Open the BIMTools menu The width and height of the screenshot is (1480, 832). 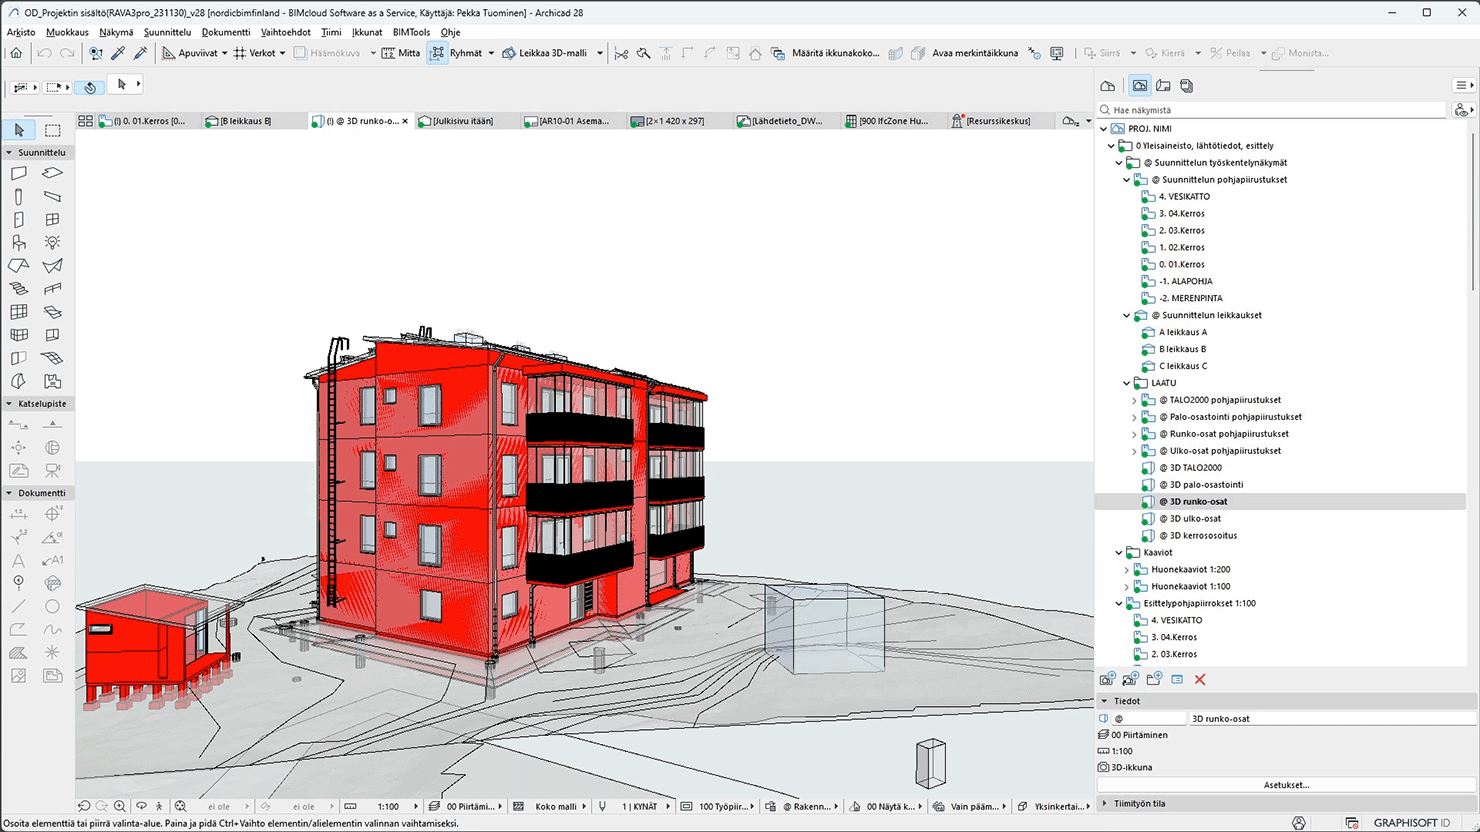tap(411, 32)
